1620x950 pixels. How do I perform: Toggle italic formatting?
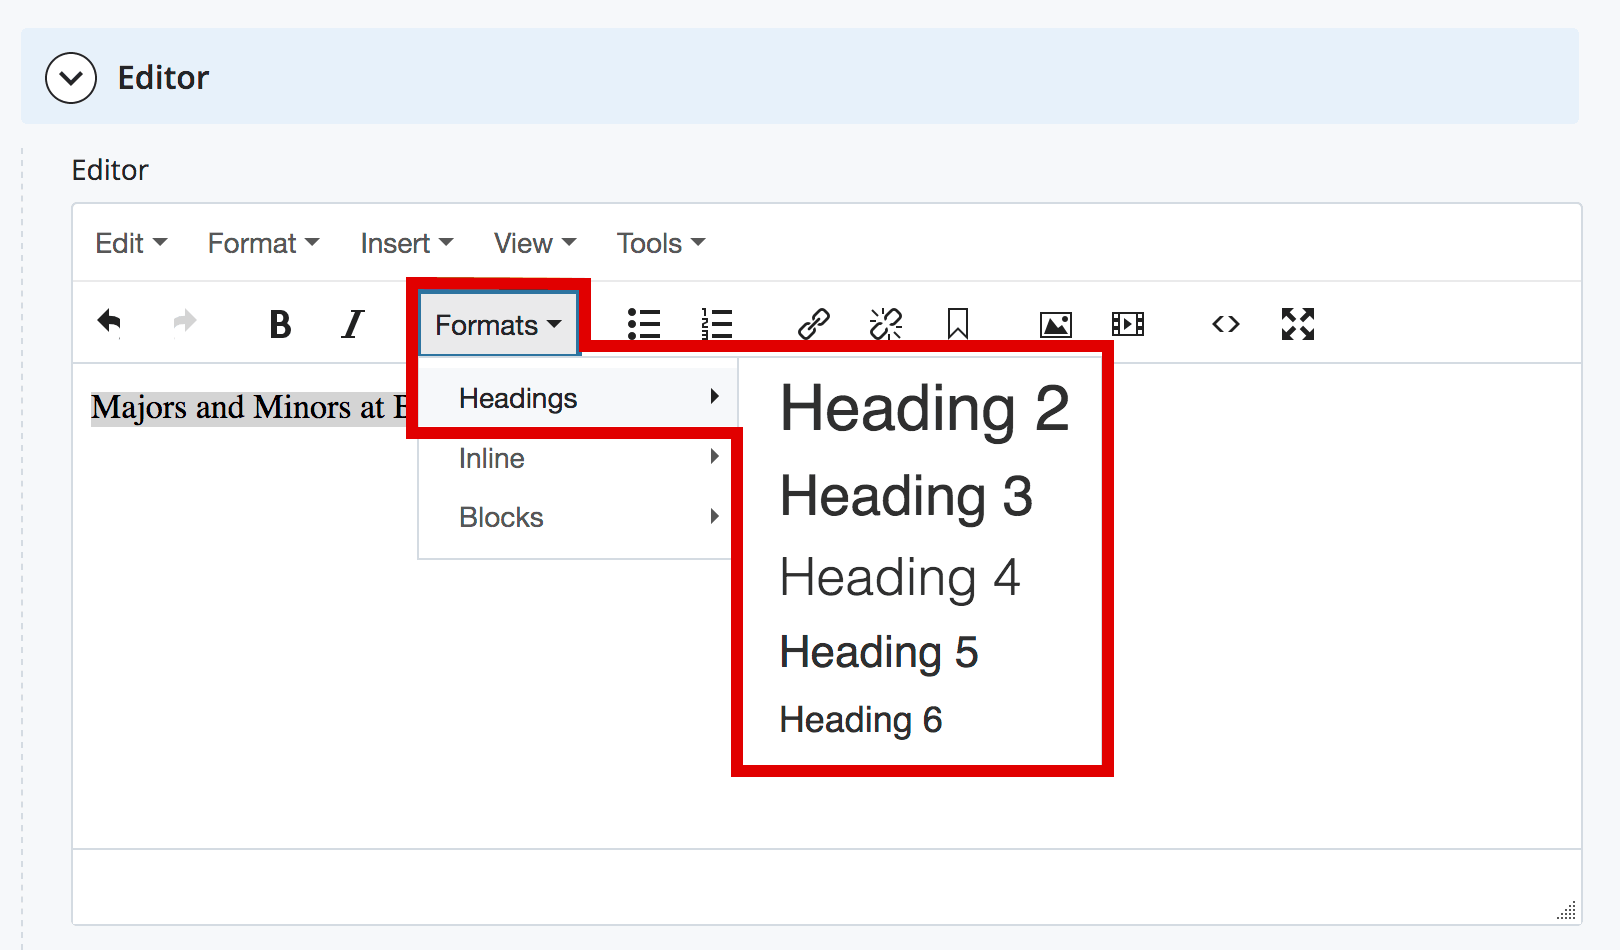(x=352, y=324)
